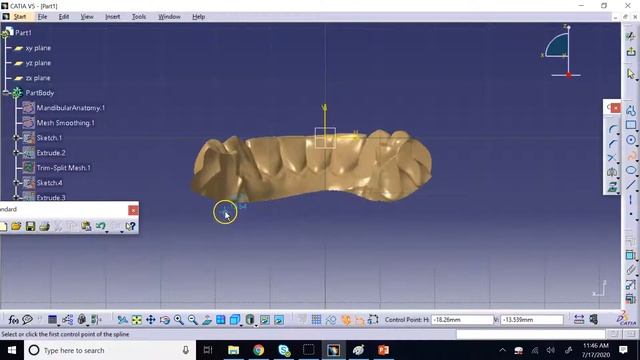The height and width of the screenshot is (360, 640).
Task: Select the Mirror tool in floating toolbar
Action: 612,173
